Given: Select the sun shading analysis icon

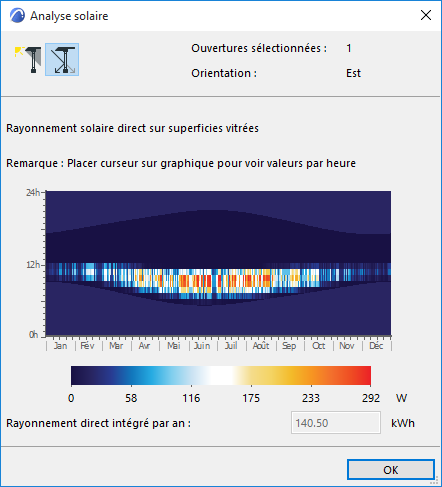Looking at the screenshot, I should [x=28, y=60].
